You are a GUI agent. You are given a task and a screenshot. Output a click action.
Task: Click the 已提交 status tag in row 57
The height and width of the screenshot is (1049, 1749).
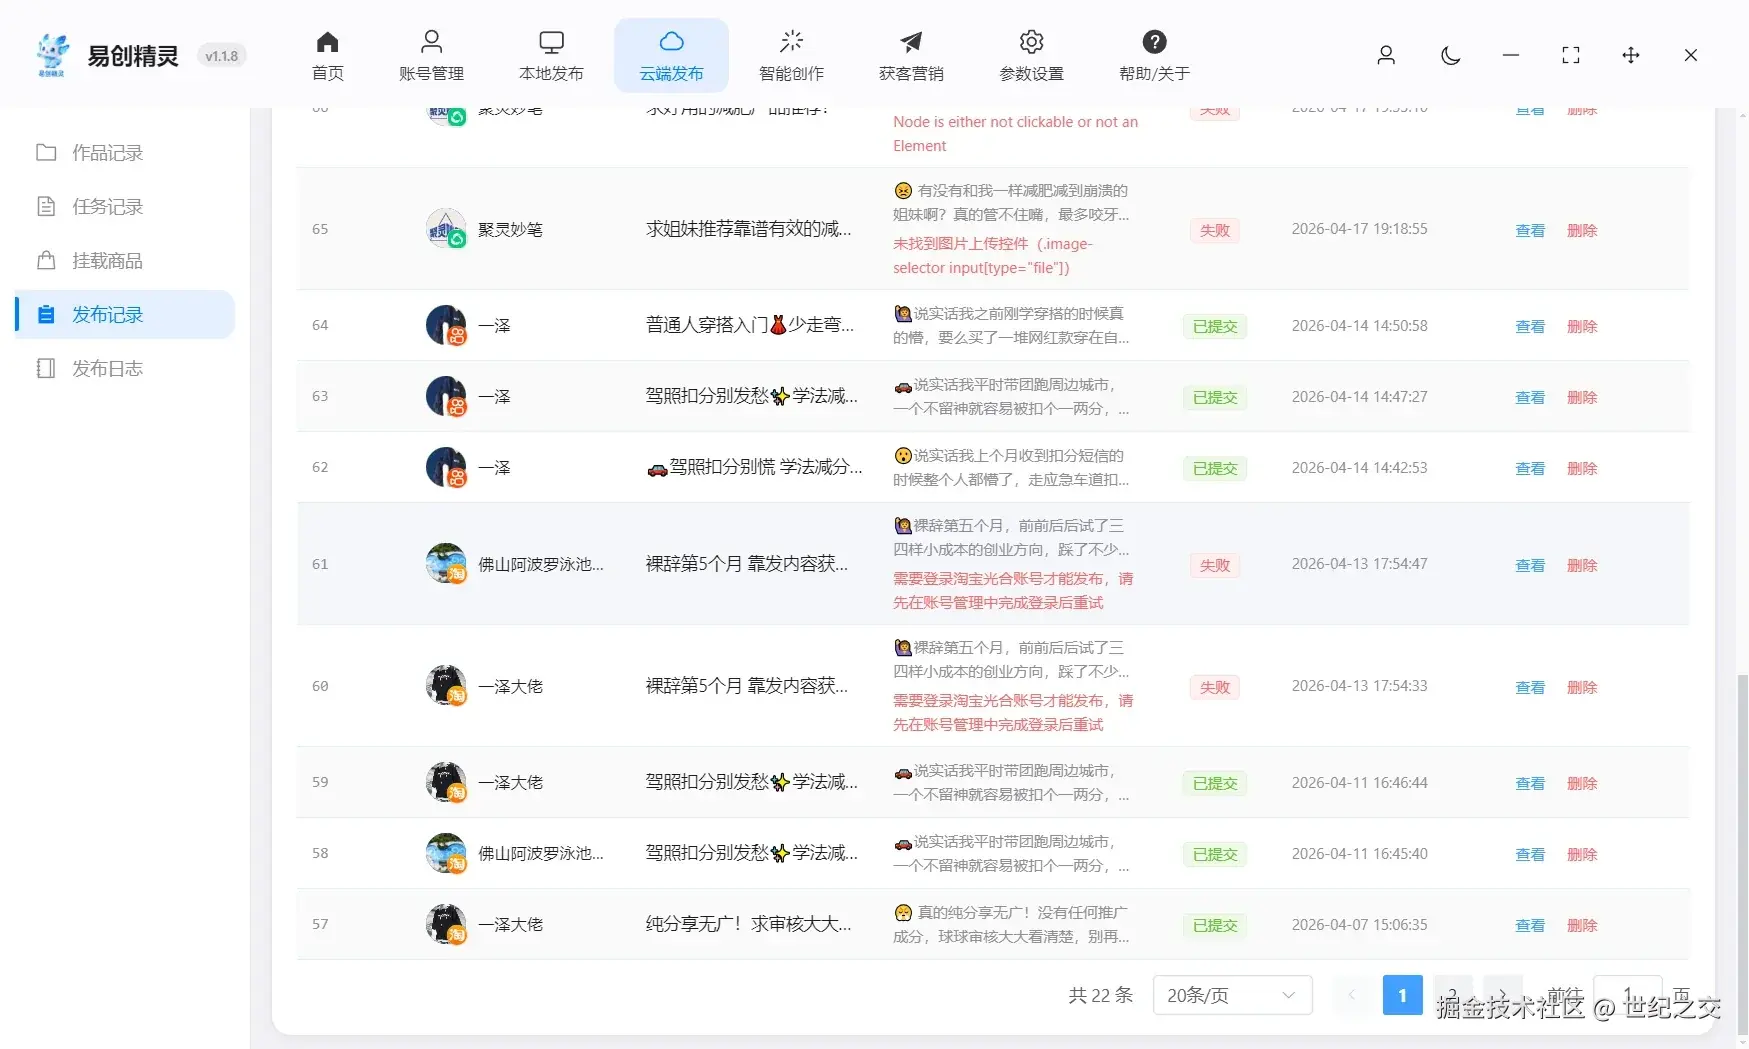click(1215, 925)
